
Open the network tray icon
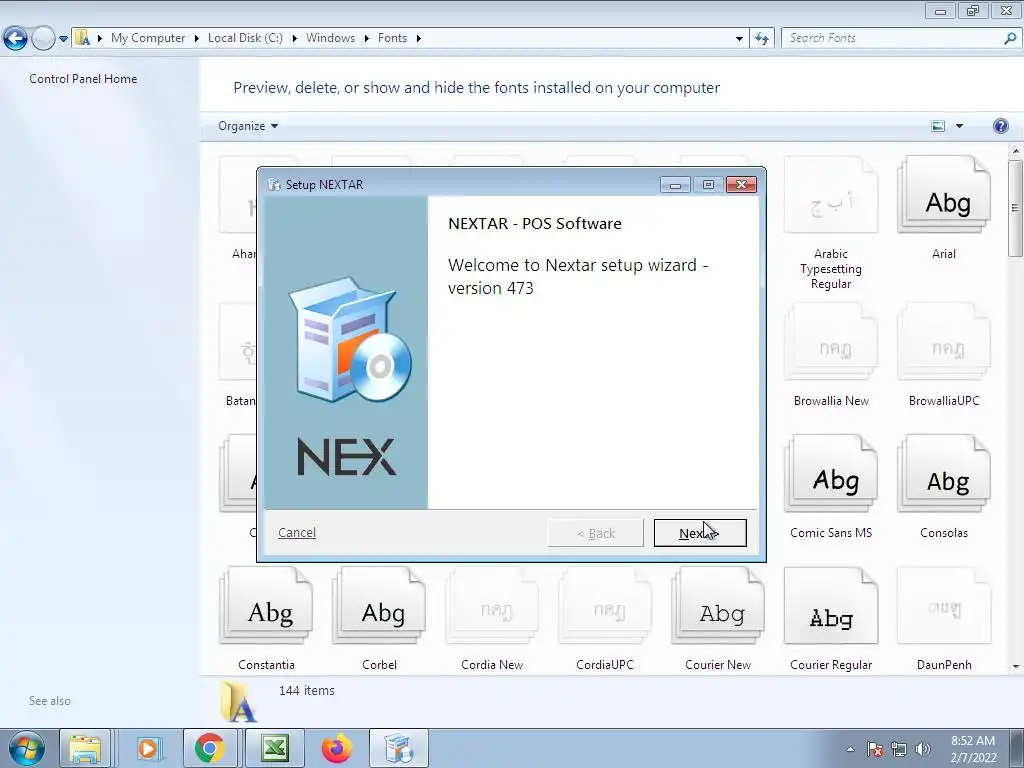click(x=899, y=749)
